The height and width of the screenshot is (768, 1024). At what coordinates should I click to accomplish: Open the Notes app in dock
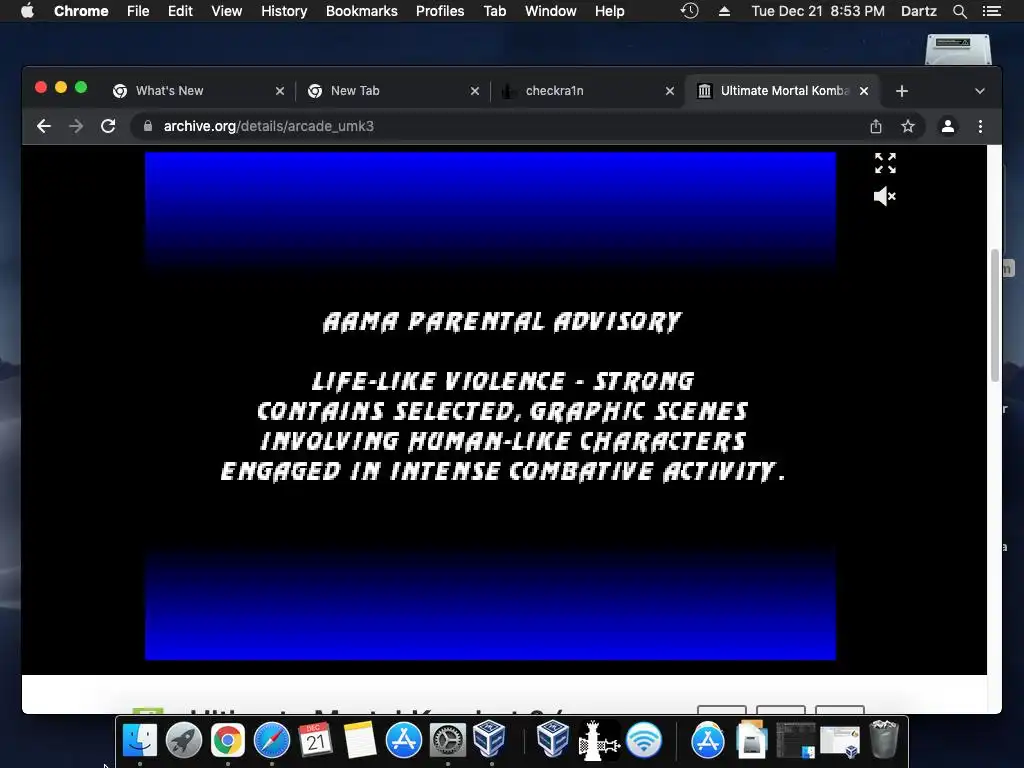coord(360,740)
